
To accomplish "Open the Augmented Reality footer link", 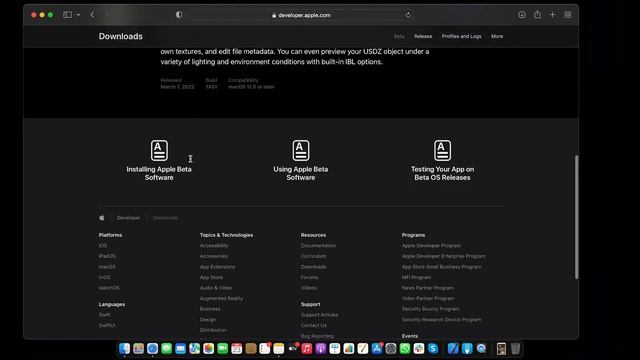I will click(221, 298).
